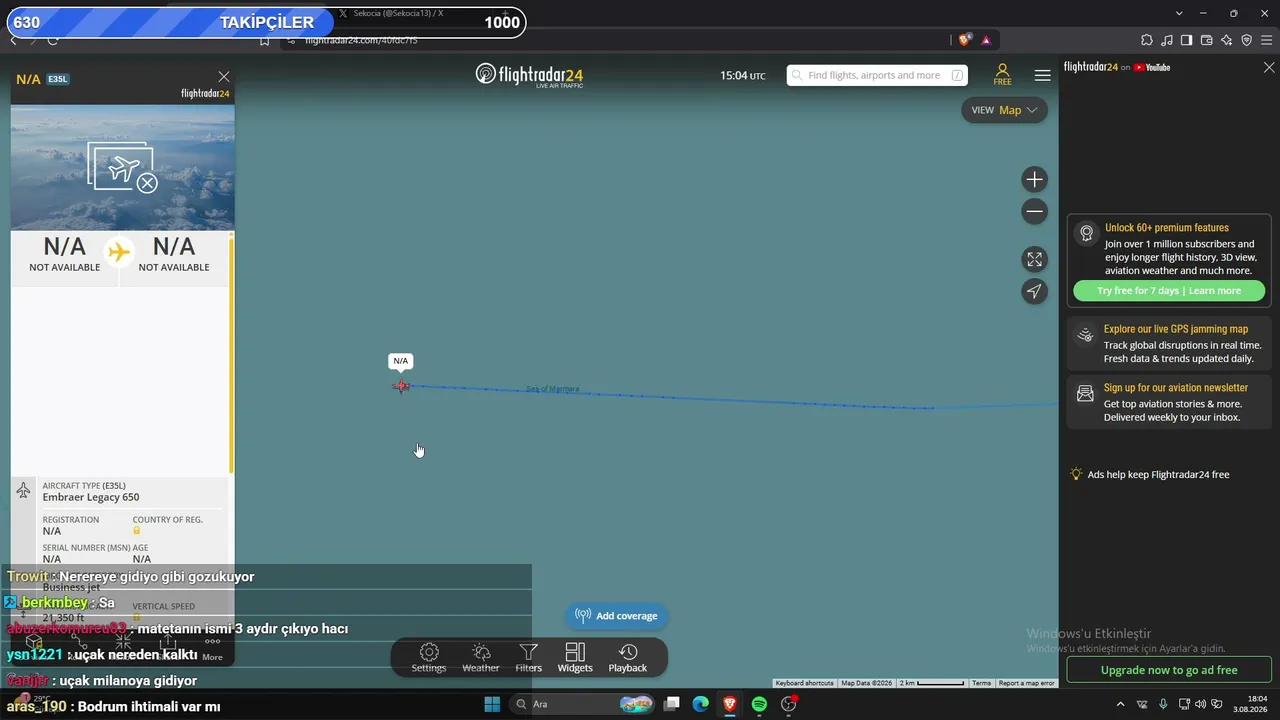Toggle fullscreen map view
Image resolution: width=1280 pixels, height=720 pixels.
[1034, 260]
